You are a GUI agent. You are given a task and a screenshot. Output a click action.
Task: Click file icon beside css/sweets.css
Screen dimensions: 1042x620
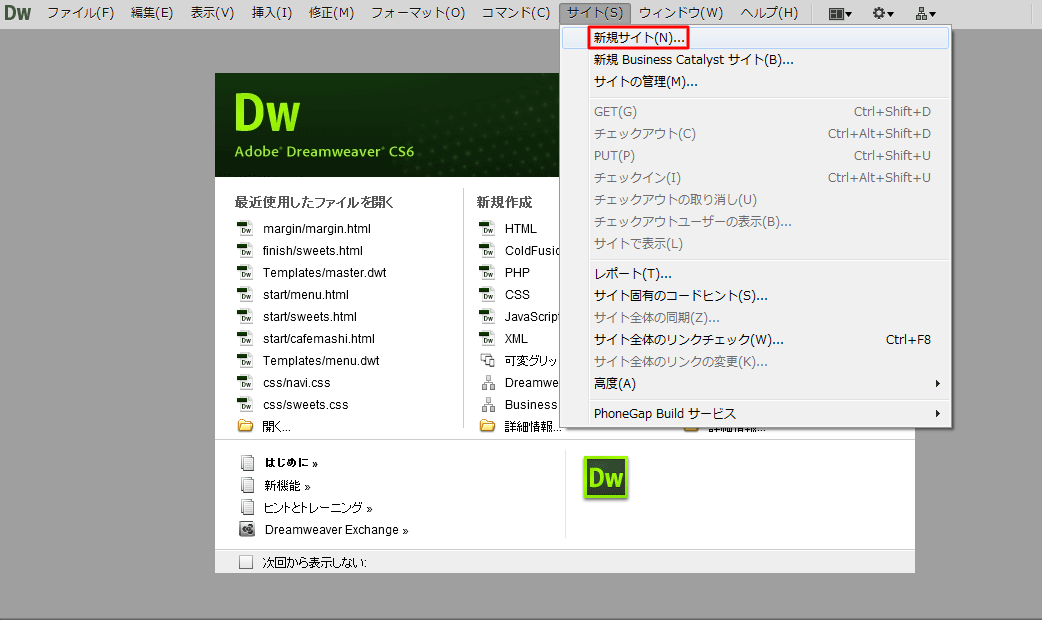point(245,404)
